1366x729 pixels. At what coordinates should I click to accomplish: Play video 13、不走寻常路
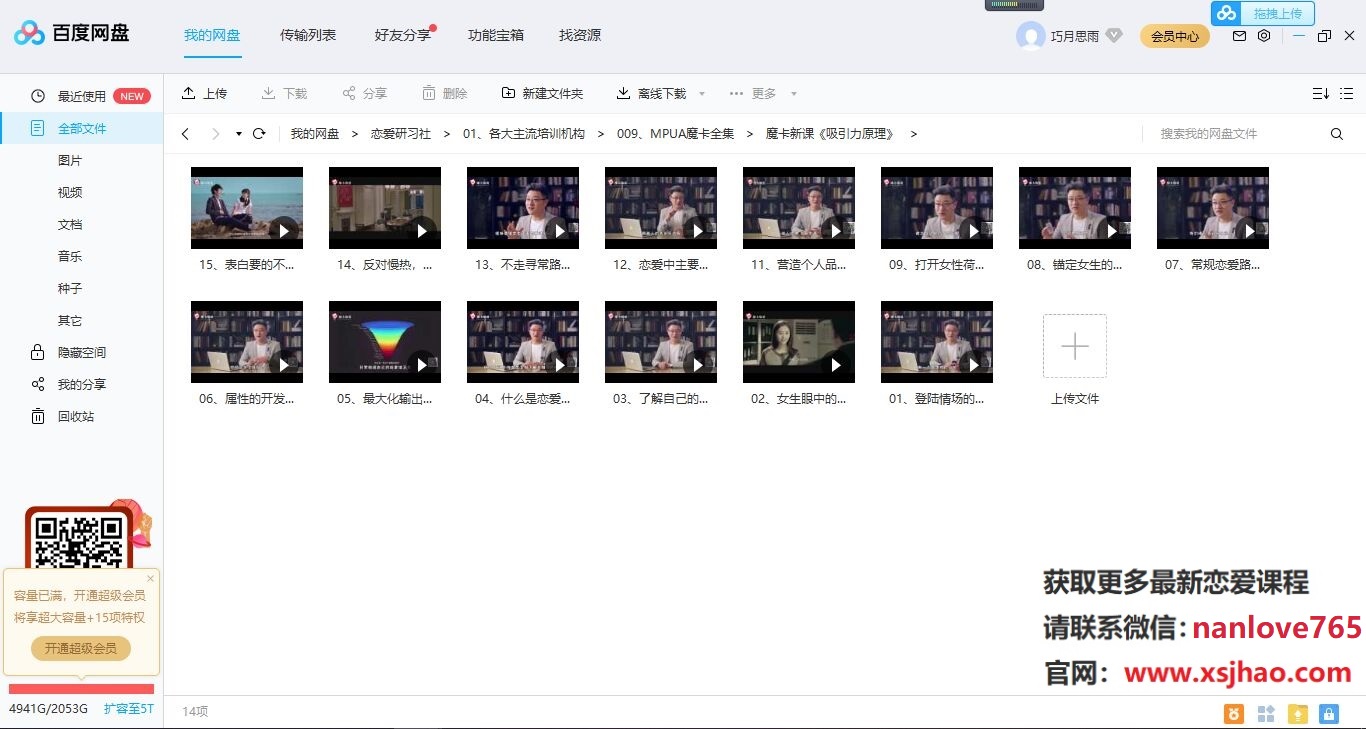[560, 231]
